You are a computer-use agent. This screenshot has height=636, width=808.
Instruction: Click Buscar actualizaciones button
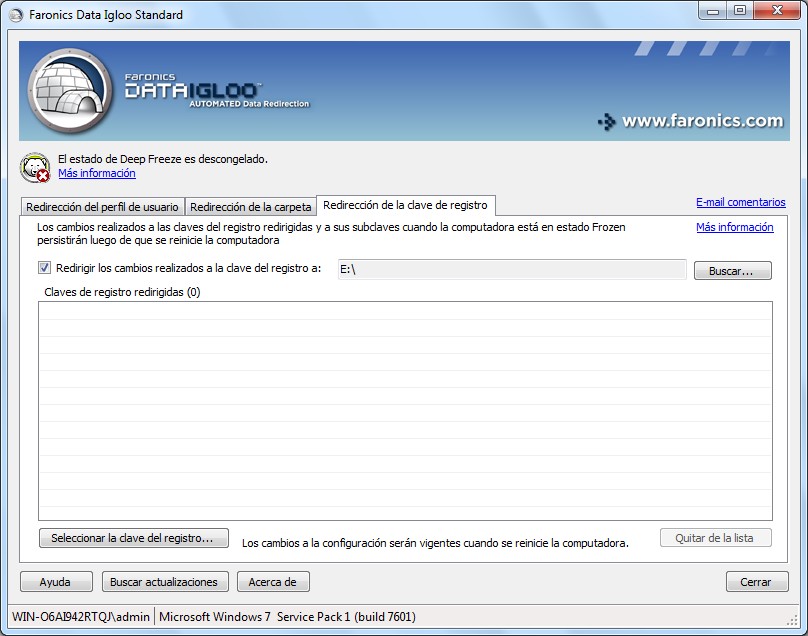point(165,582)
